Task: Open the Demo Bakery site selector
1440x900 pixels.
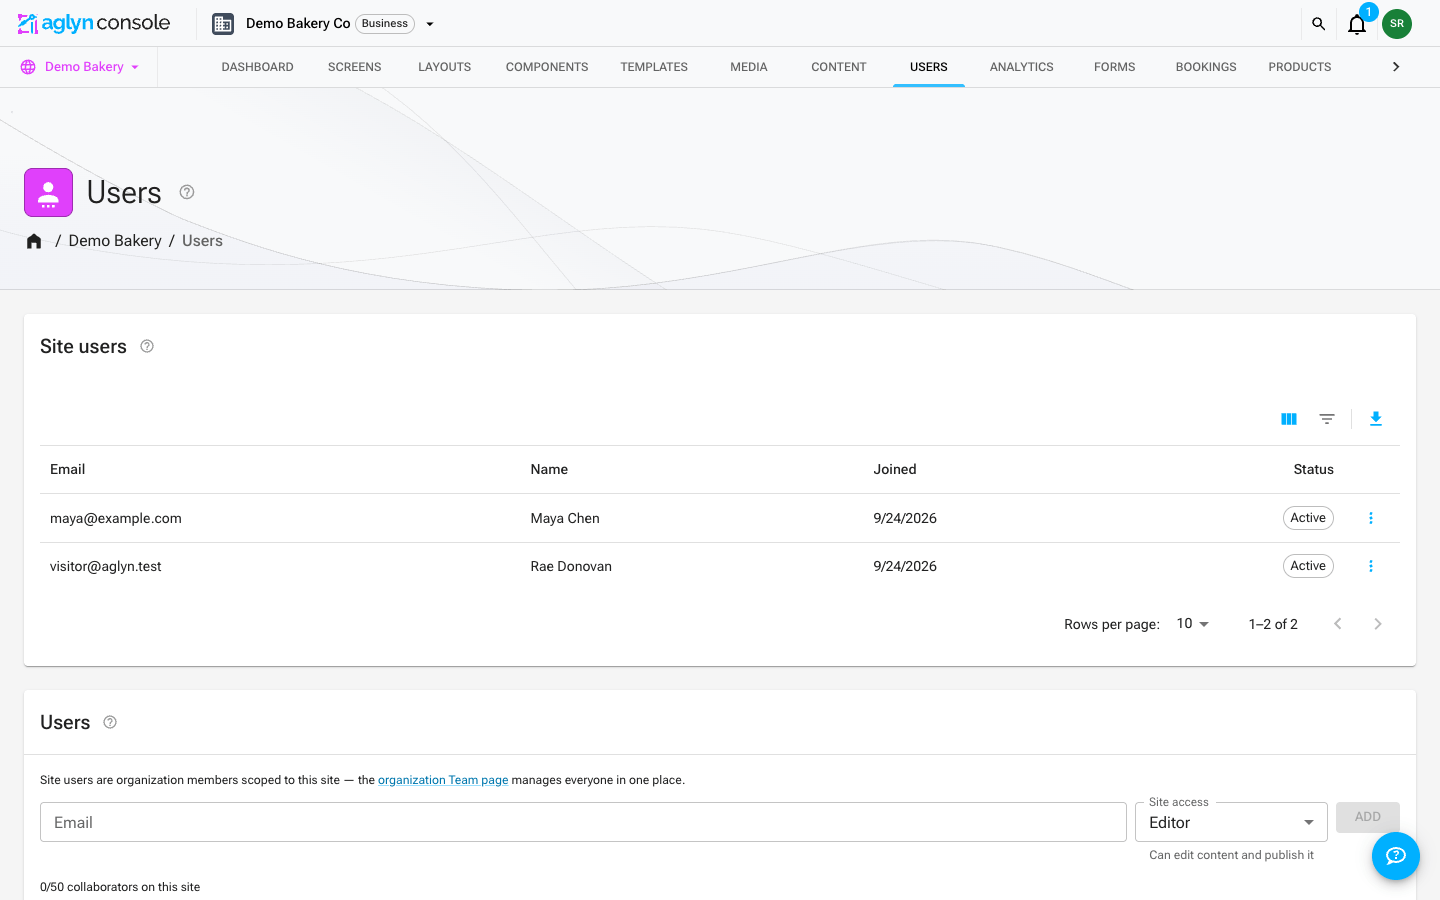Action: click(x=80, y=67)
